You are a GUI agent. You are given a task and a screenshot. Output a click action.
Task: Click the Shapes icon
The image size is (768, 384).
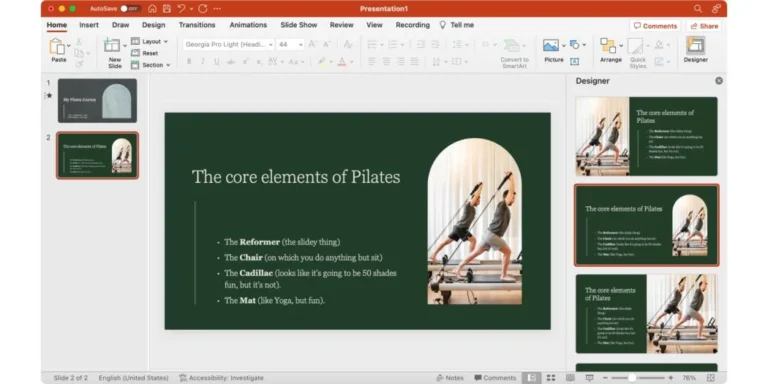coord(575,45)
